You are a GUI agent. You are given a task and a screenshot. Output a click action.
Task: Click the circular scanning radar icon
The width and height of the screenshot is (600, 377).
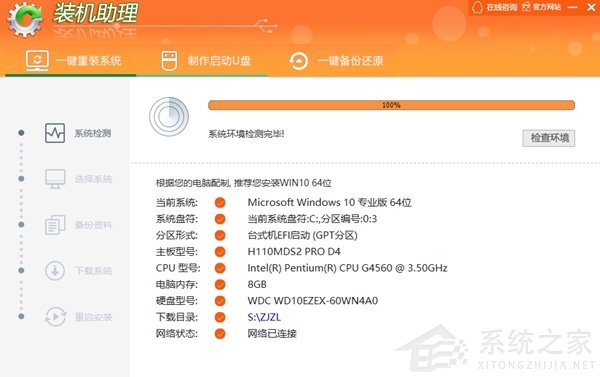[169, 116]
